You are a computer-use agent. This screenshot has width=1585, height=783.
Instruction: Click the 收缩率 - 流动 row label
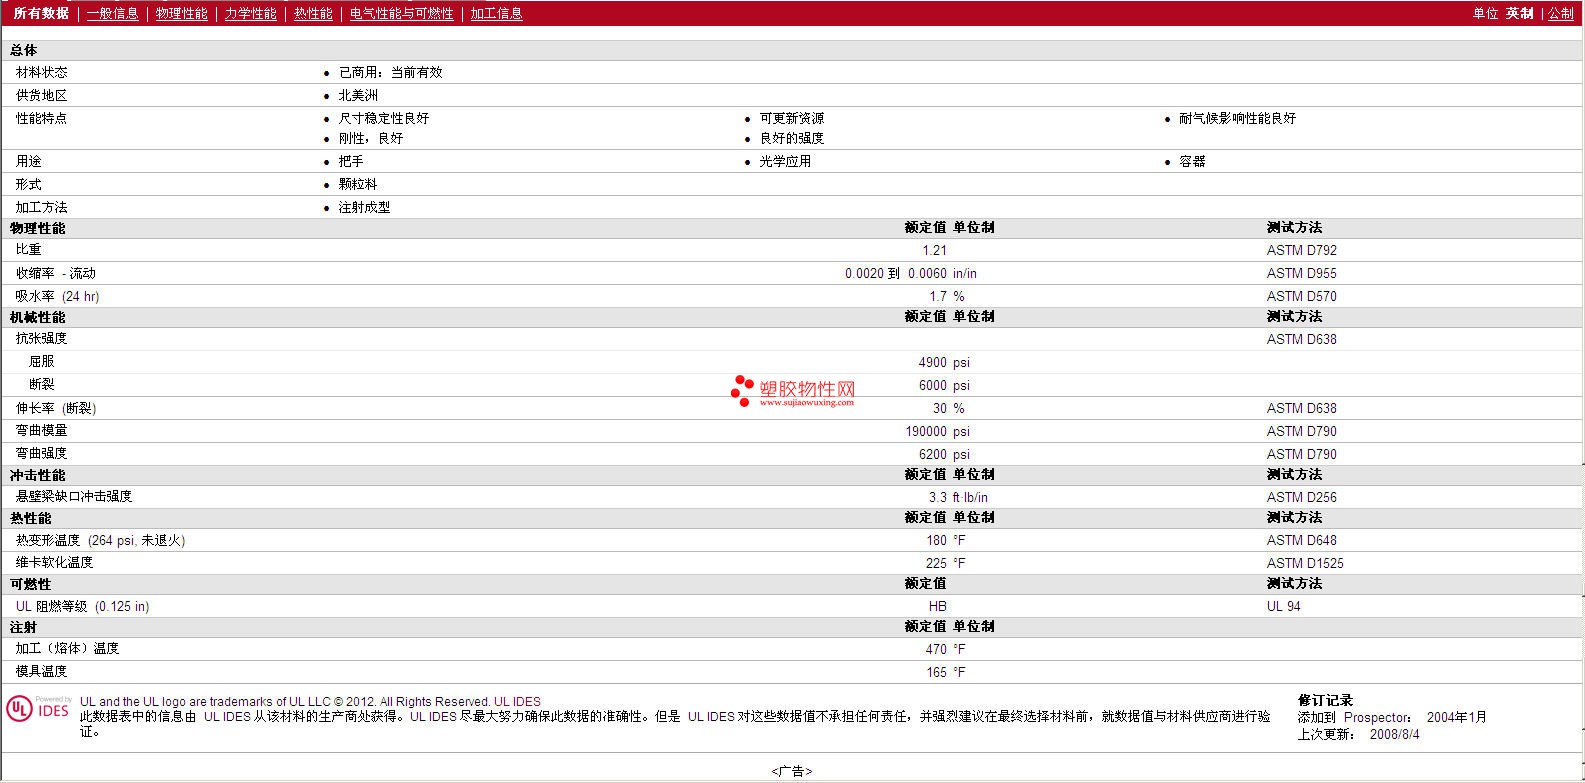coord(56,273)
